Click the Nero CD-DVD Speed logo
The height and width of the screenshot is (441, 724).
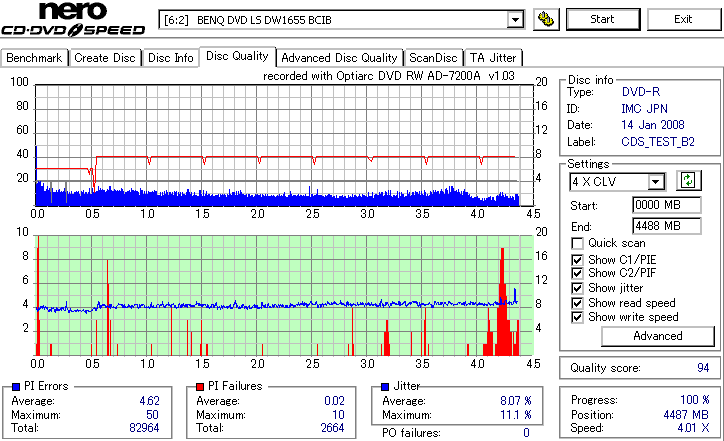[x=73, y=19]
